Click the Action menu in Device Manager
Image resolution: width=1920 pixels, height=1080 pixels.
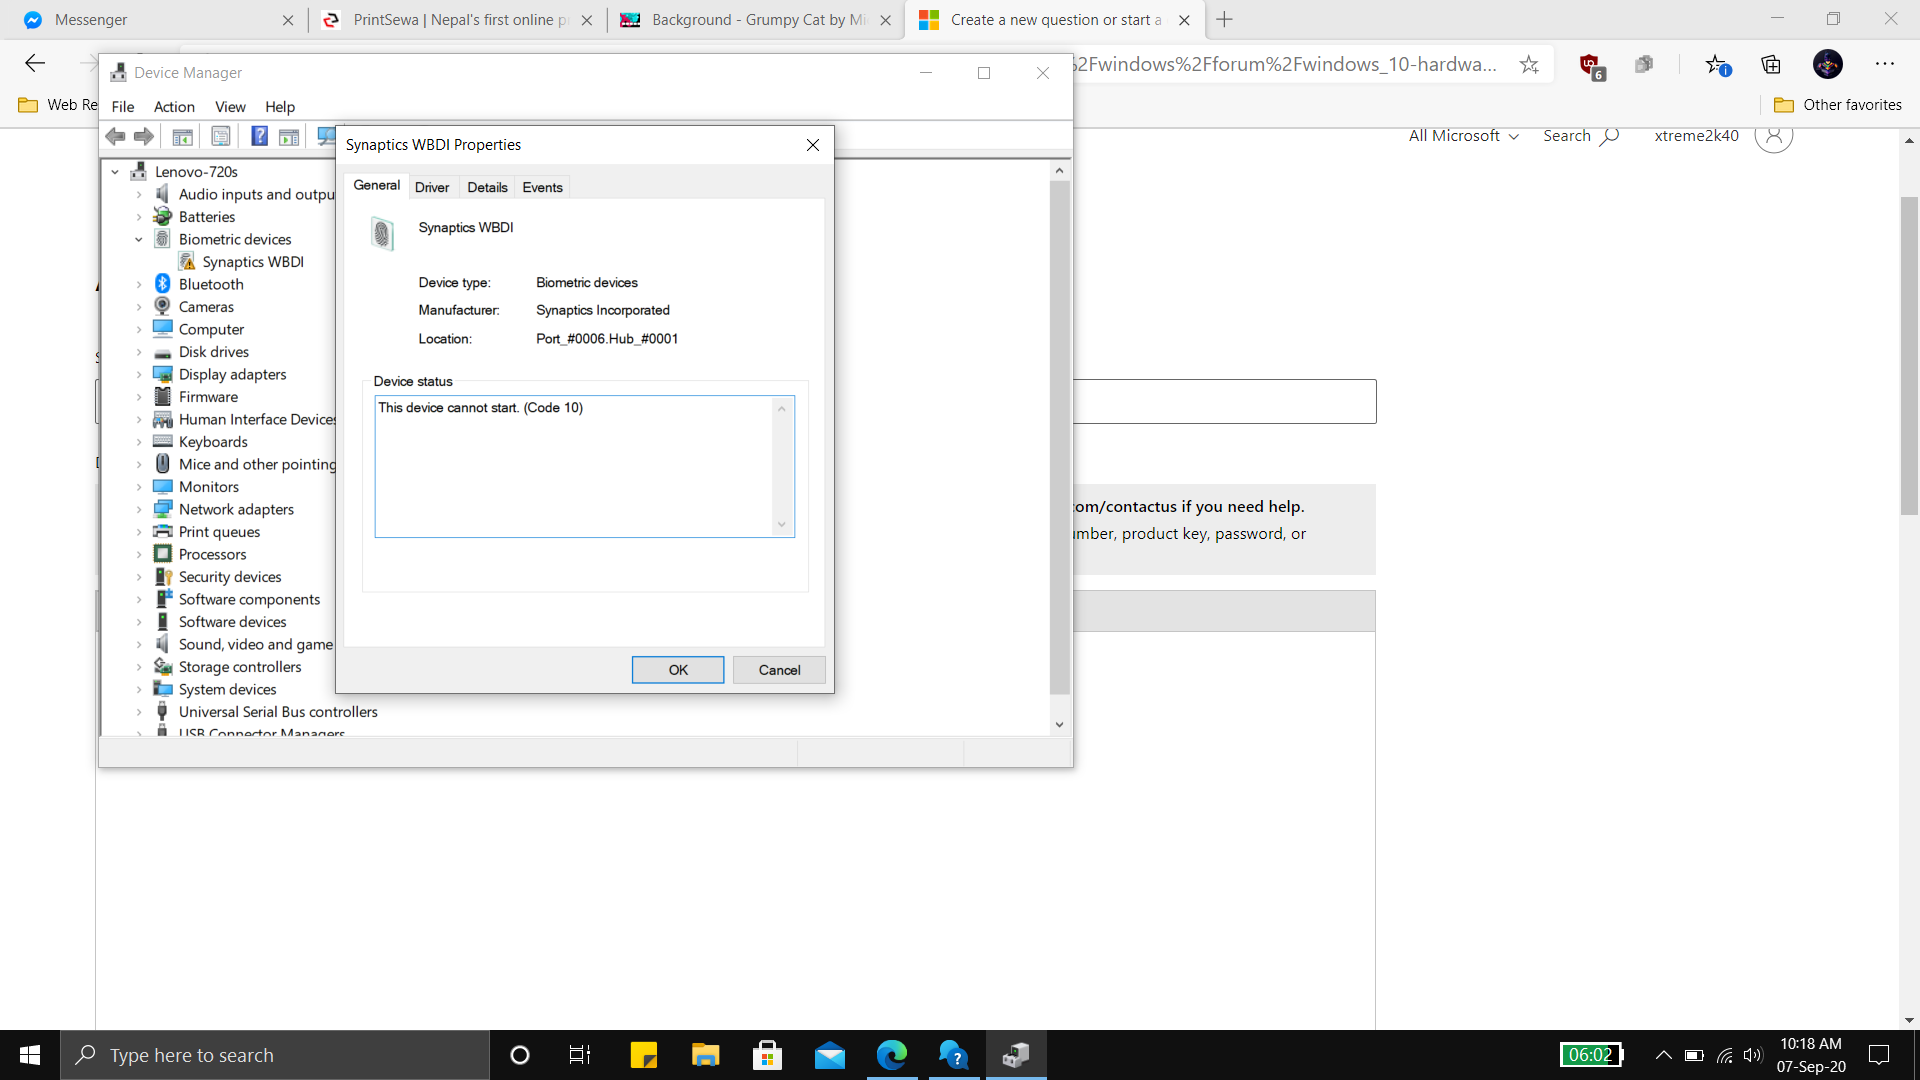[x=174, y=107]
